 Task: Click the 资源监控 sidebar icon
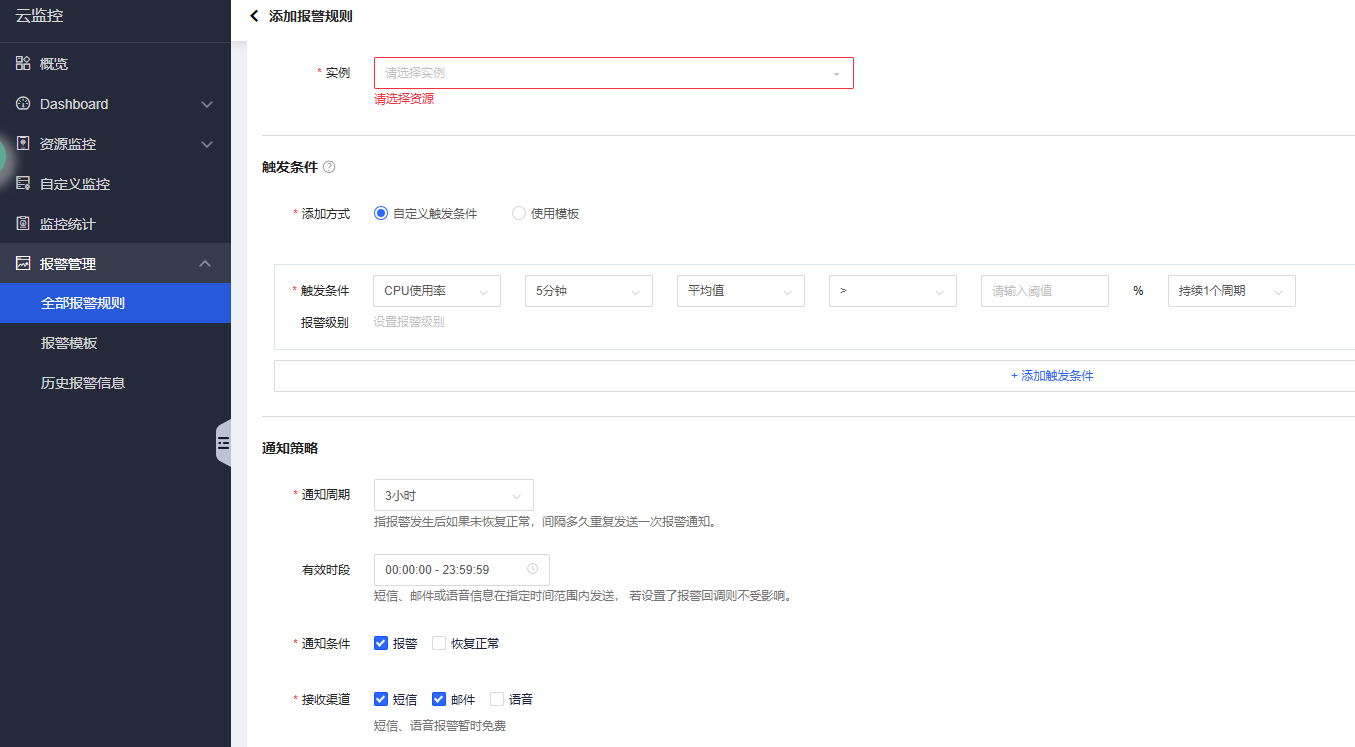pyautogui.click(x=23, y=144)
